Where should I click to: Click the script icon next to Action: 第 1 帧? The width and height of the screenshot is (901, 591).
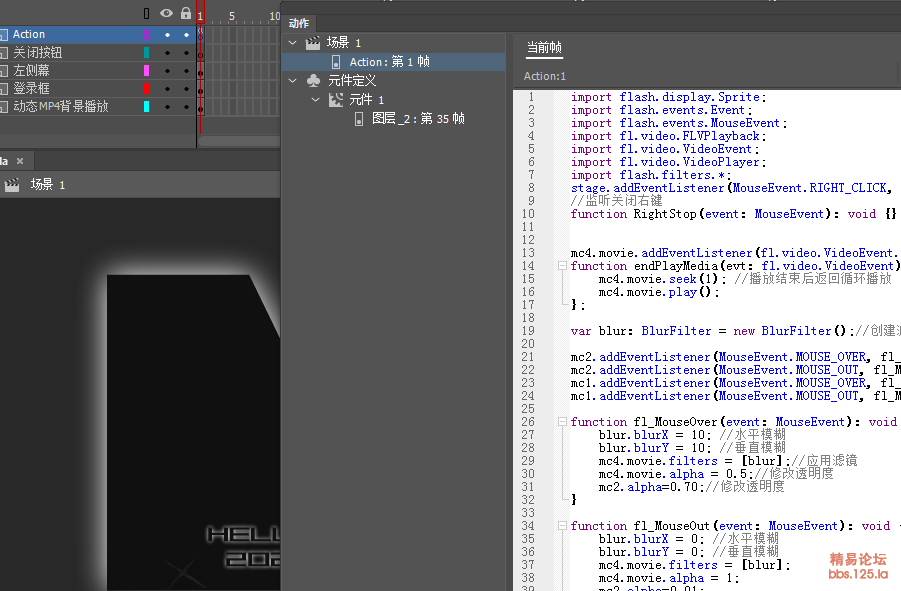click(x=337, y=62)
